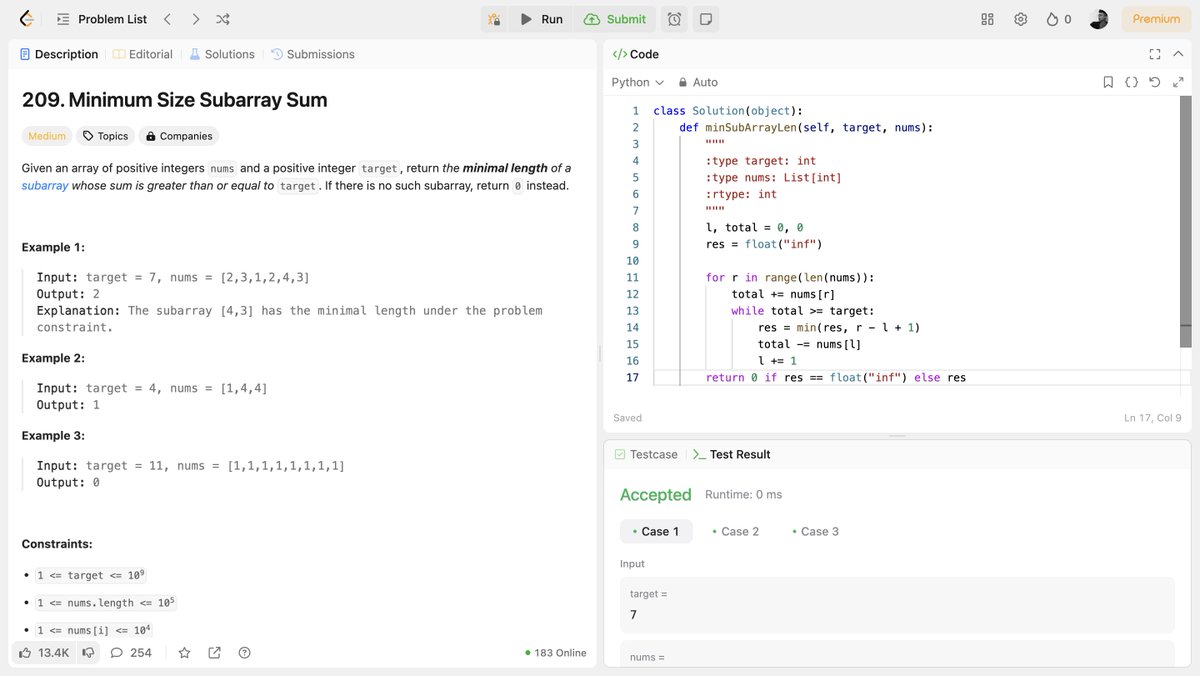Open the settings gear icon

[x=1020, y=19]
